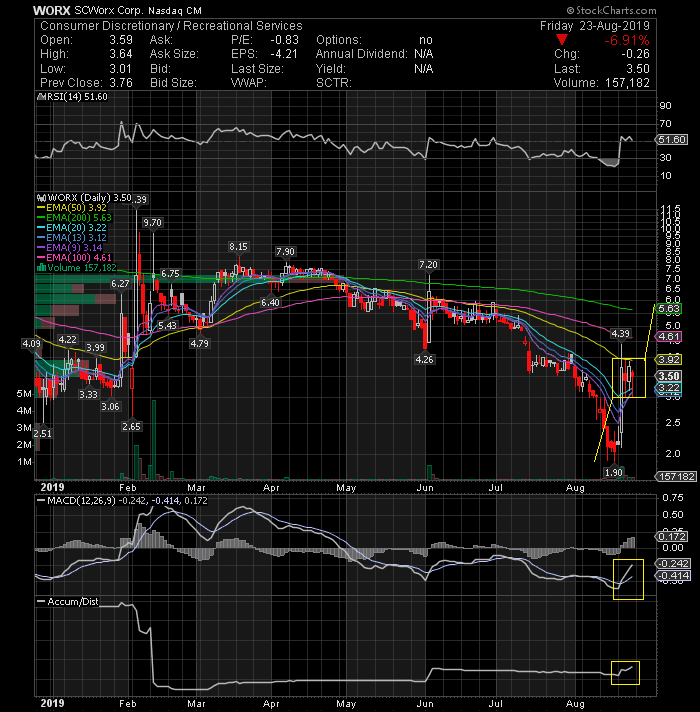The width and height of the screenshot is (700, 712).
Task: Select the Open value 3.59
Action: point(121,40)
